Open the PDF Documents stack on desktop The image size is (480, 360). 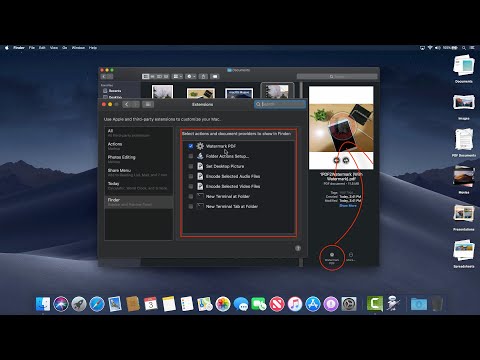click(464, 143)
